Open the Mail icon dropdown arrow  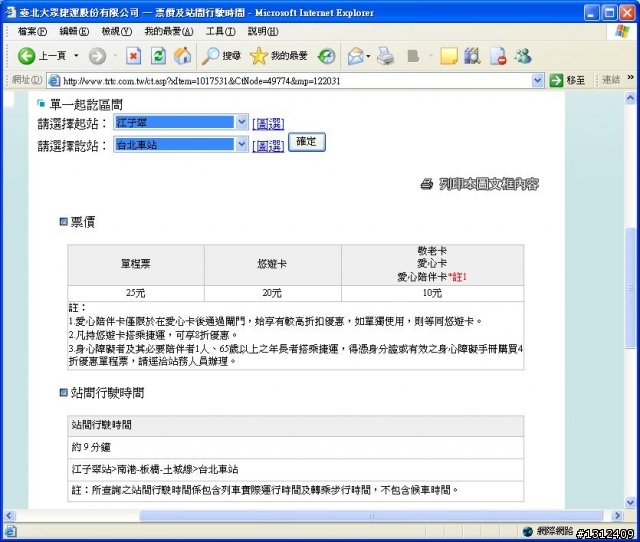click(x=368, y=56)
